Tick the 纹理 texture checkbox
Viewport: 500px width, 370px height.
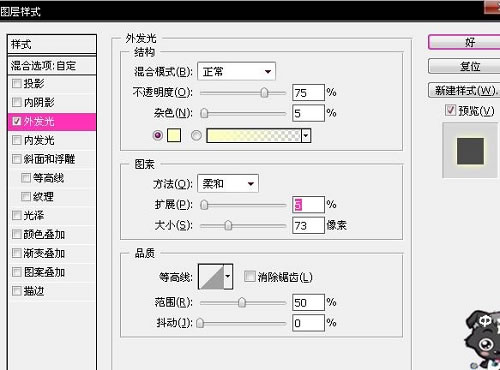pos(26,197)
